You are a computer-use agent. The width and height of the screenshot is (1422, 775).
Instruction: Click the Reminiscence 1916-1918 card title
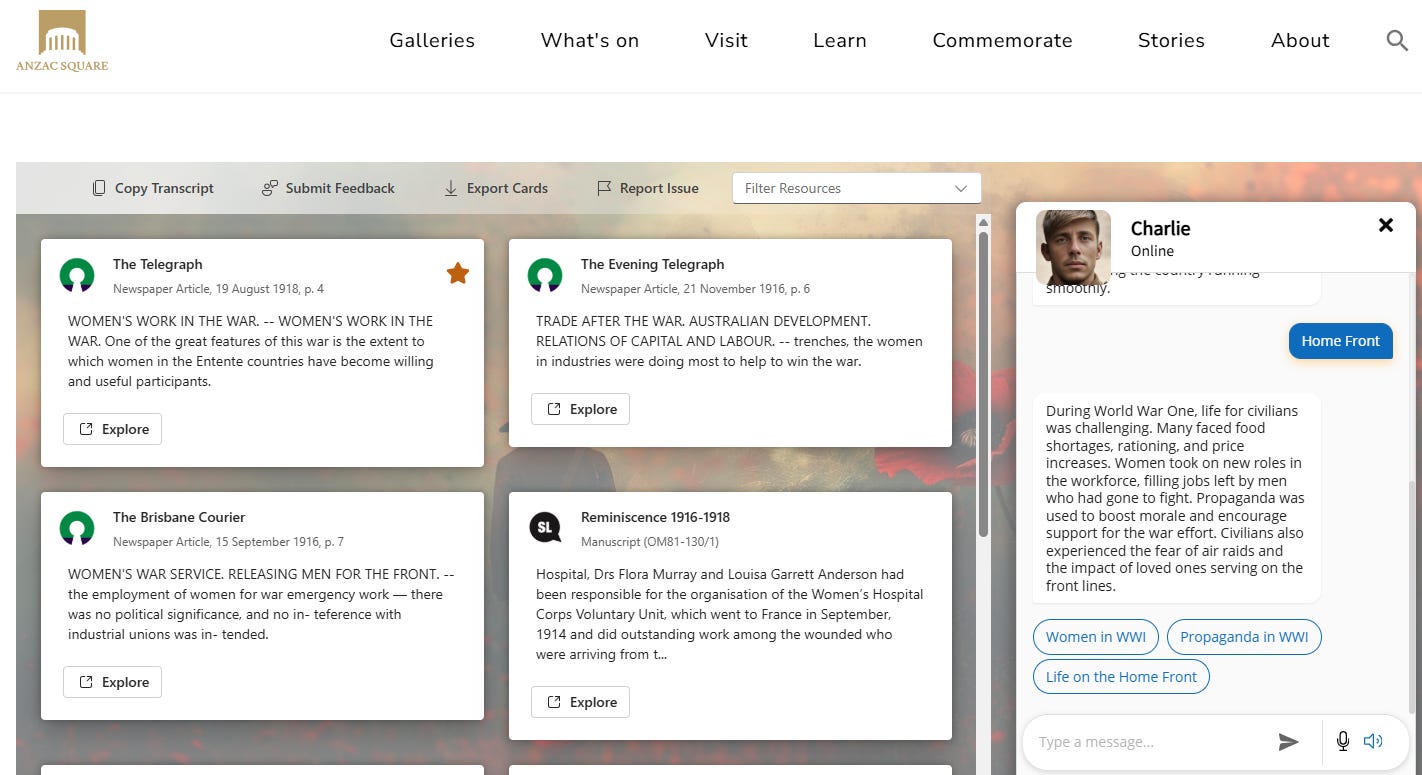655,517
